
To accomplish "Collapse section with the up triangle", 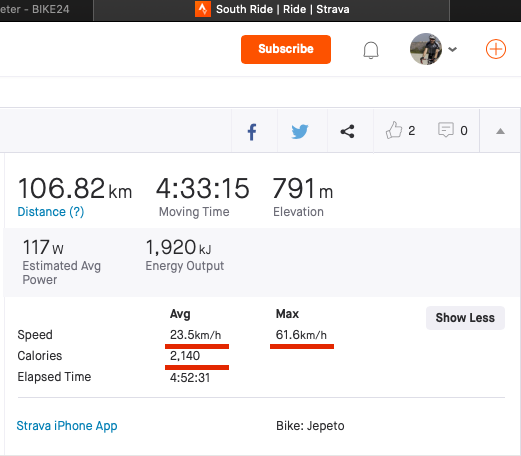I will tap(500, 131).
